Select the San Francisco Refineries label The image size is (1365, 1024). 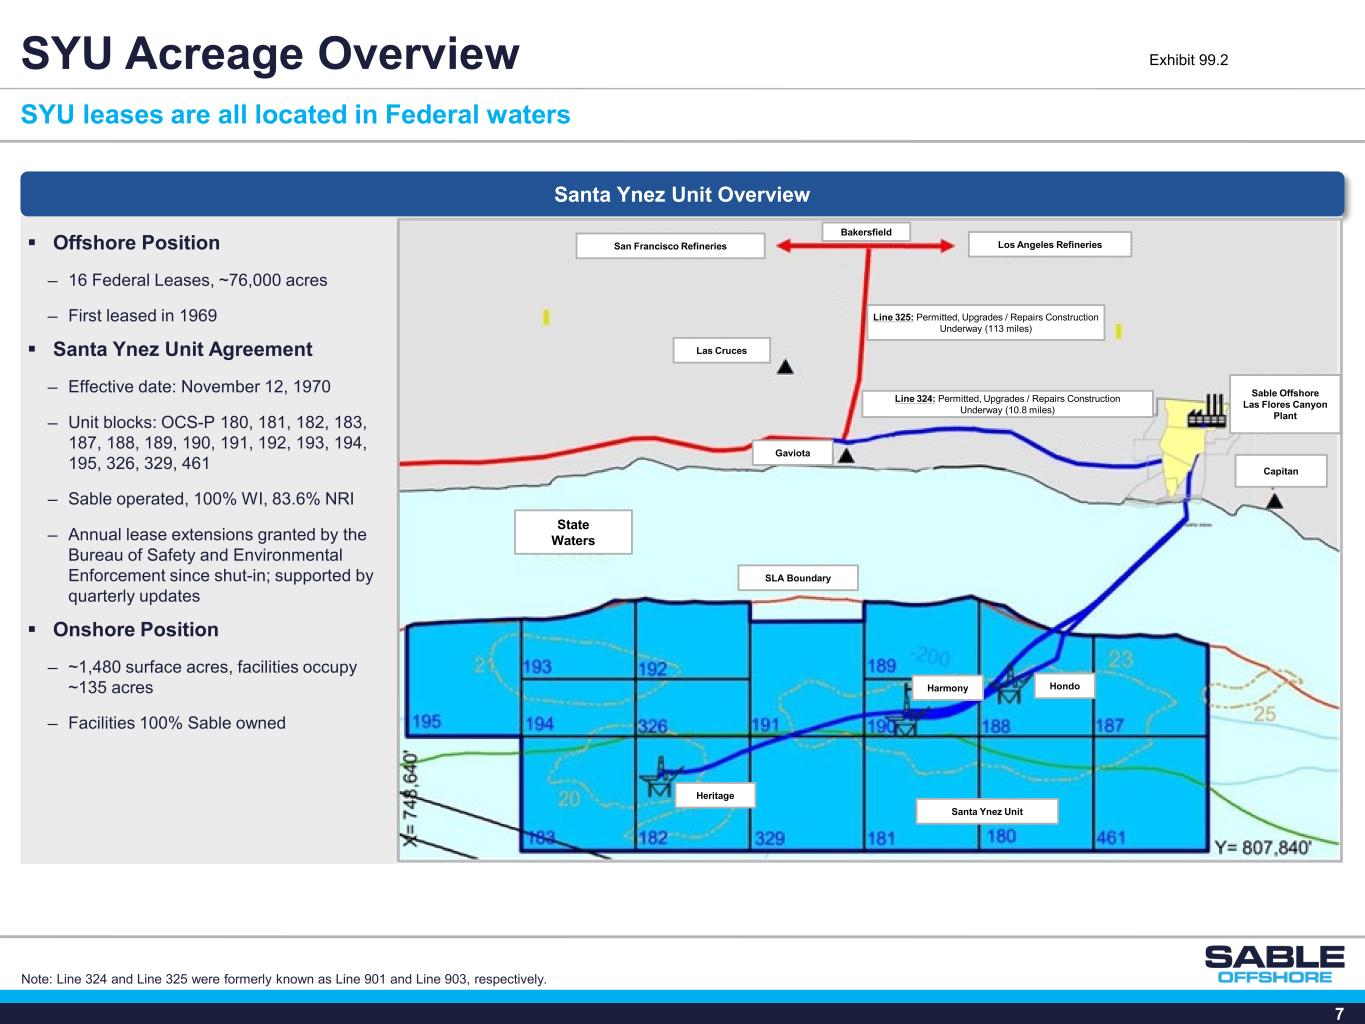point(670,246)
